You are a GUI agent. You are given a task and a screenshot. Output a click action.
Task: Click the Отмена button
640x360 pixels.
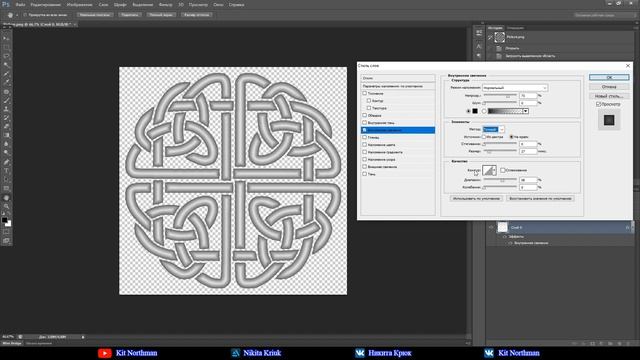(609, 87)
